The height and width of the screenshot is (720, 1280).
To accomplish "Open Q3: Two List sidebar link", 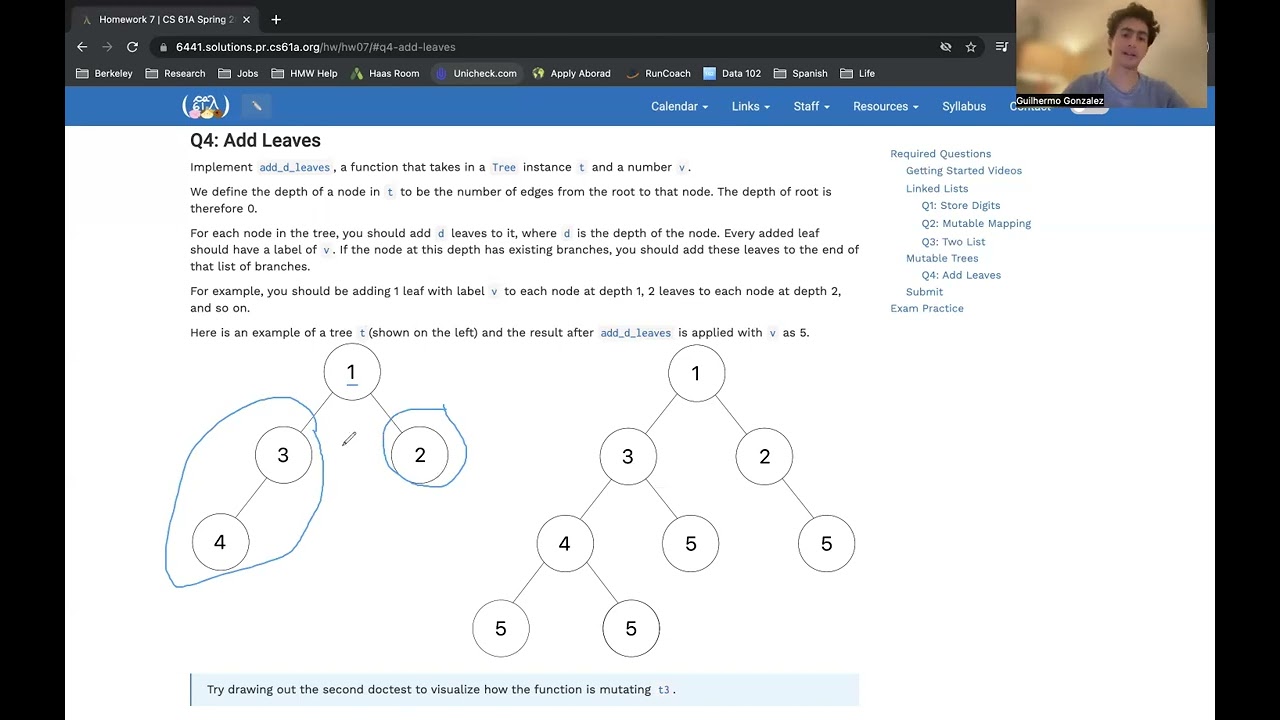I will [x=953, y=242].
